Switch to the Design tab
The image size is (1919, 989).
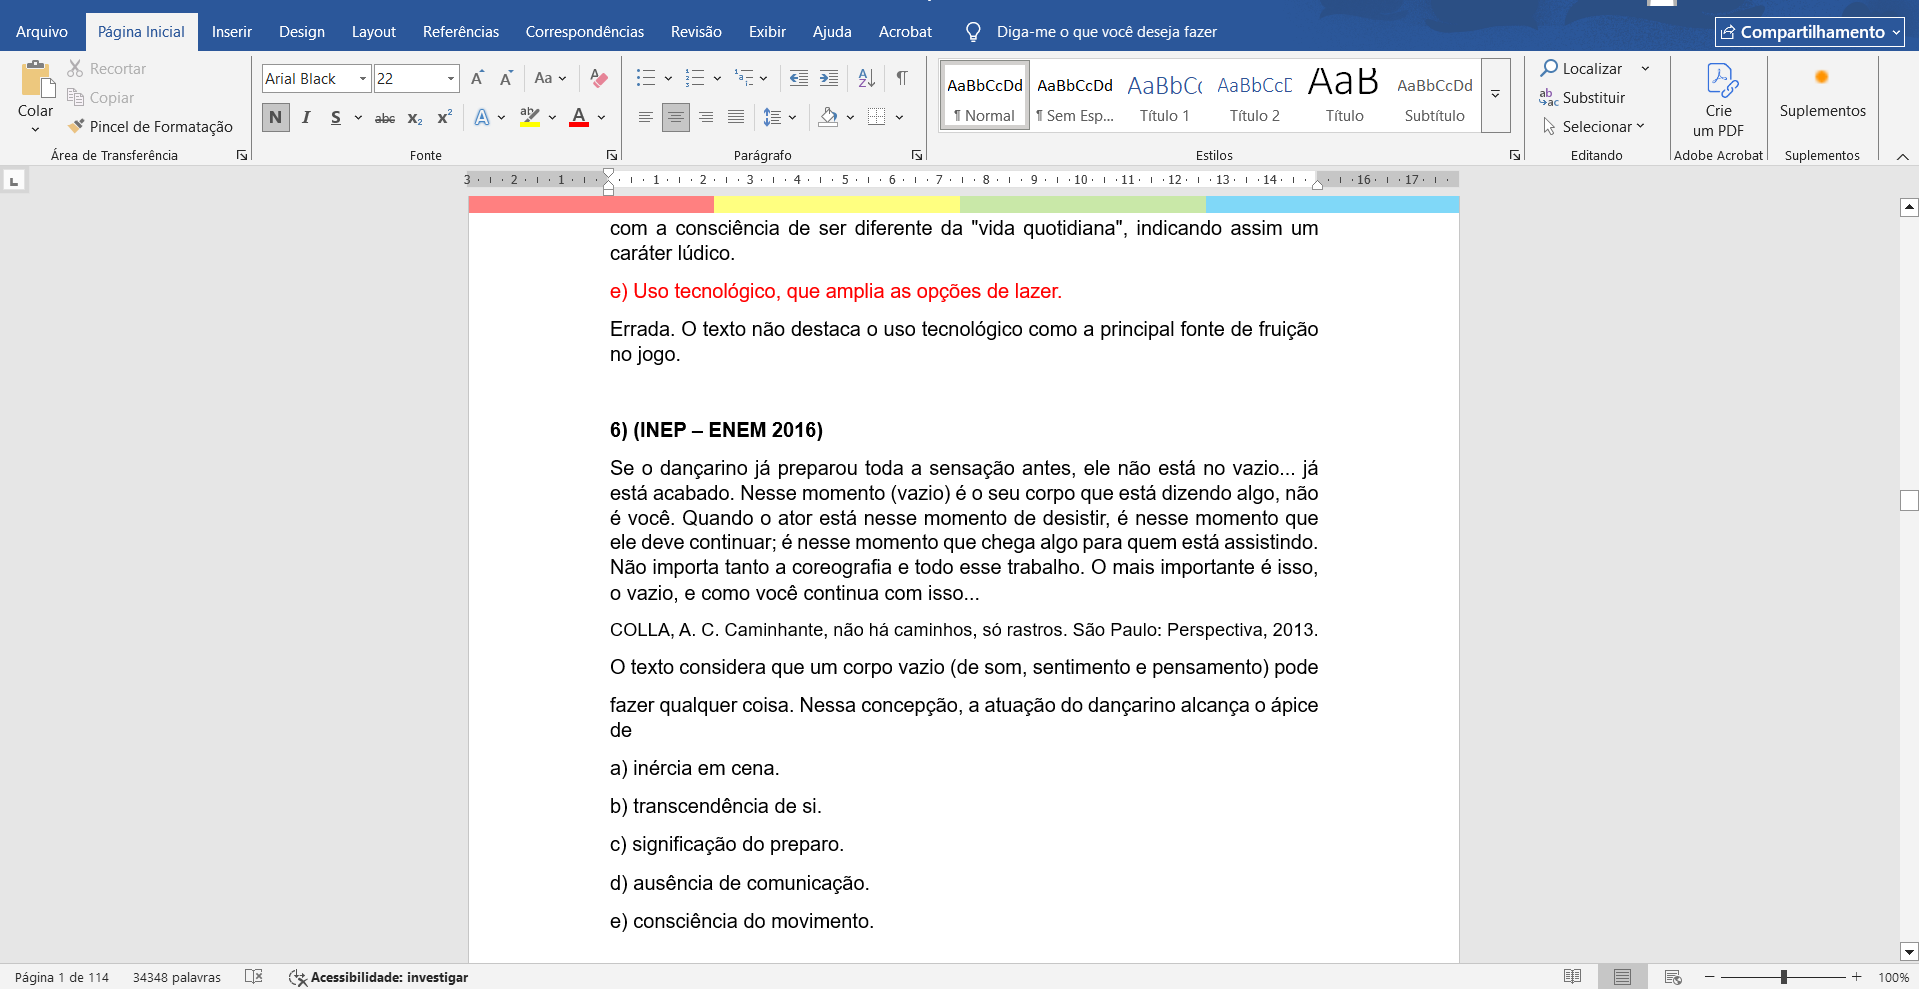pos(302,32)
